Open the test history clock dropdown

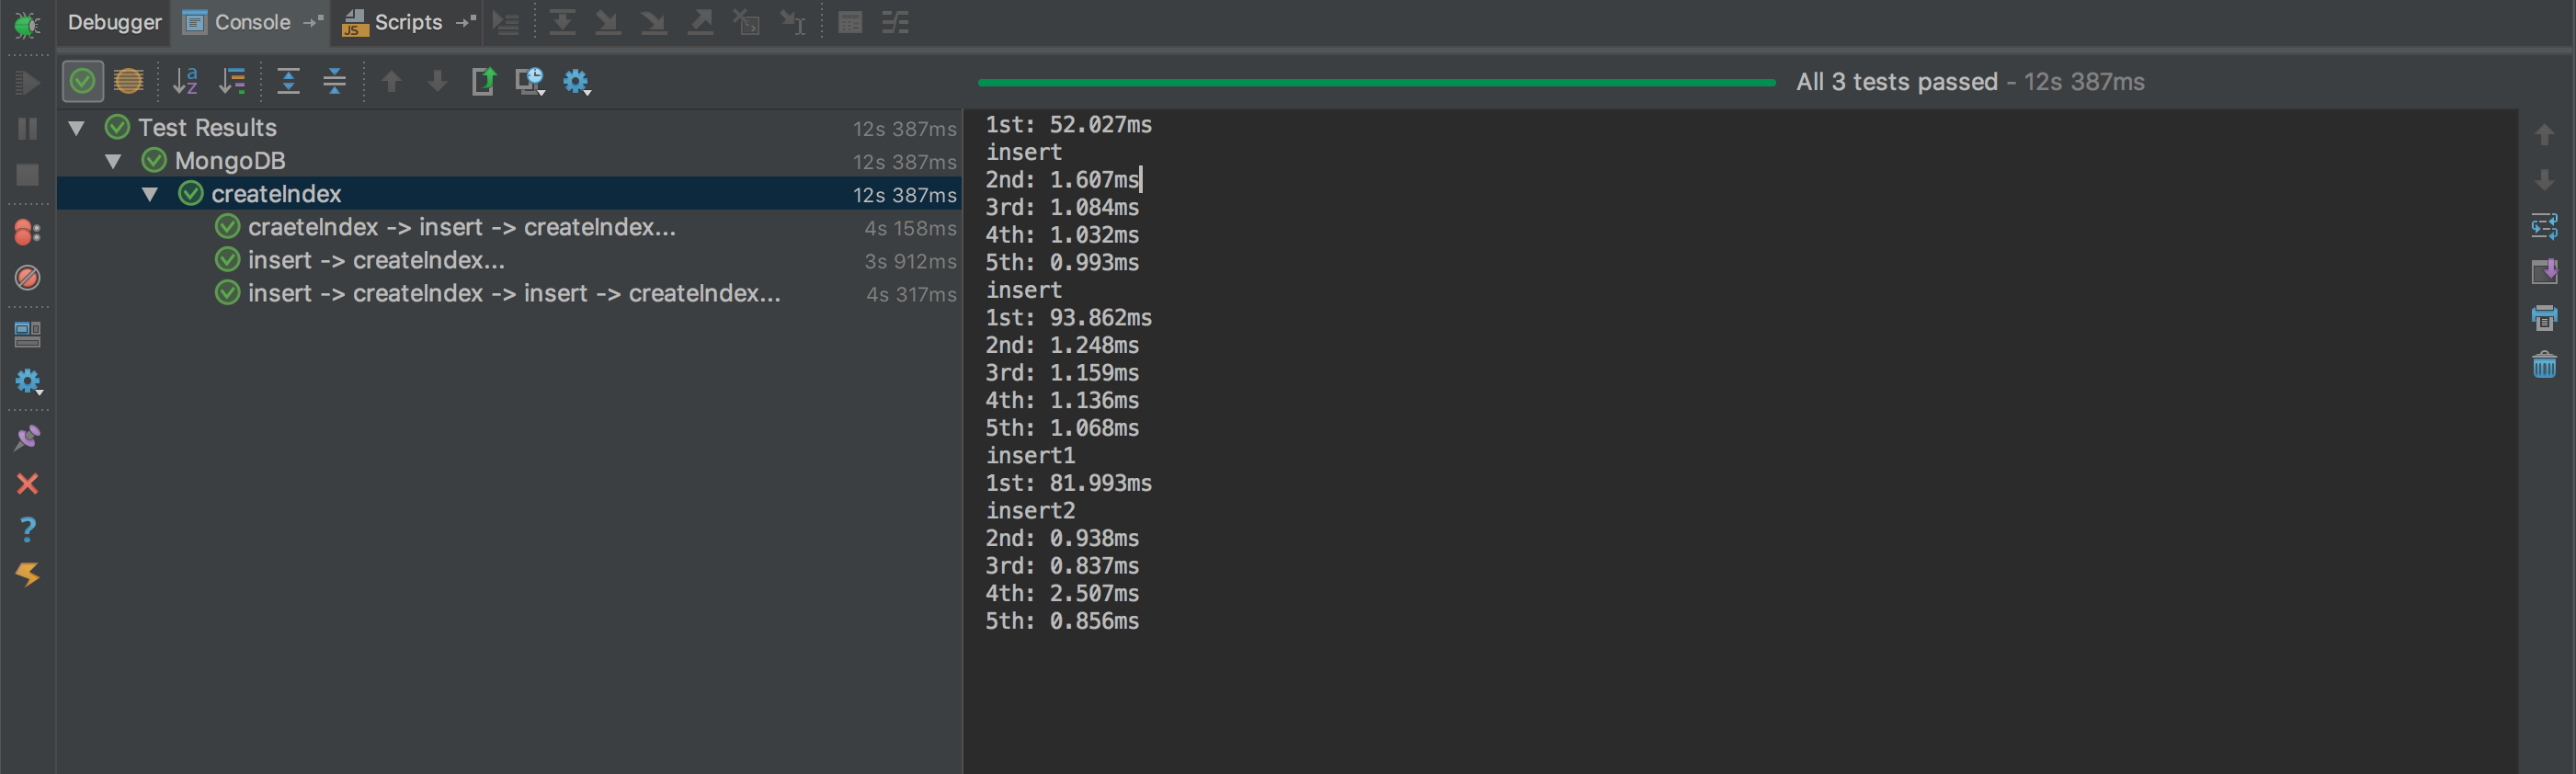click(x=530, y=81)
